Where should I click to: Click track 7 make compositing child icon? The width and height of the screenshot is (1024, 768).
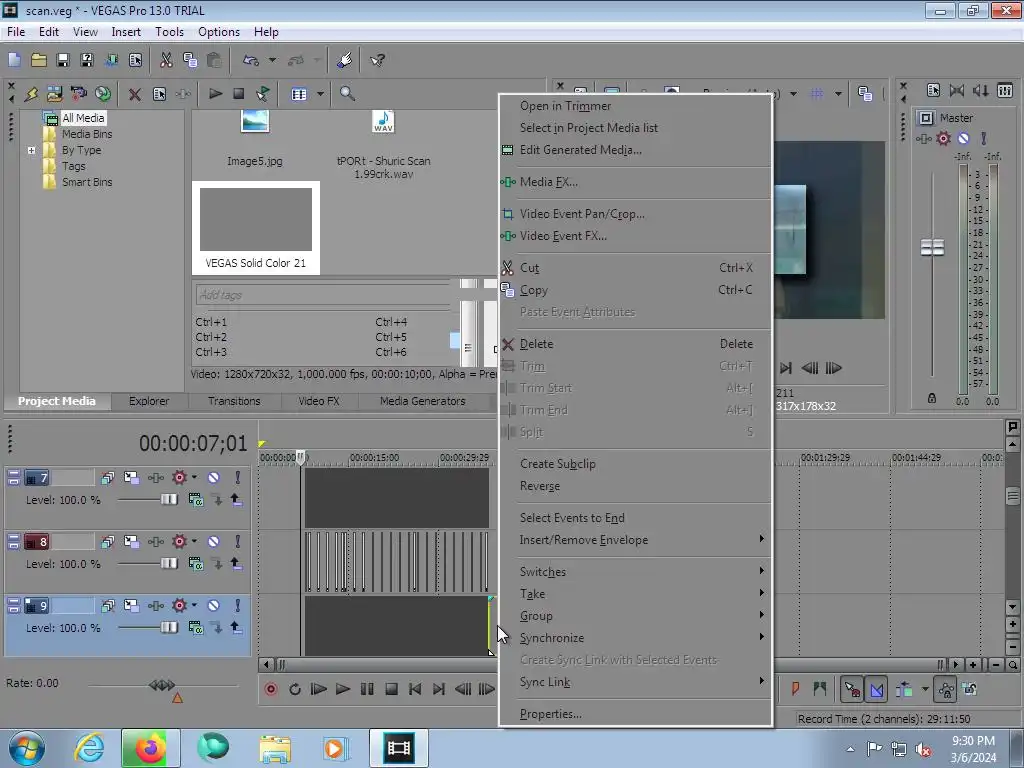tap(217, 500)
